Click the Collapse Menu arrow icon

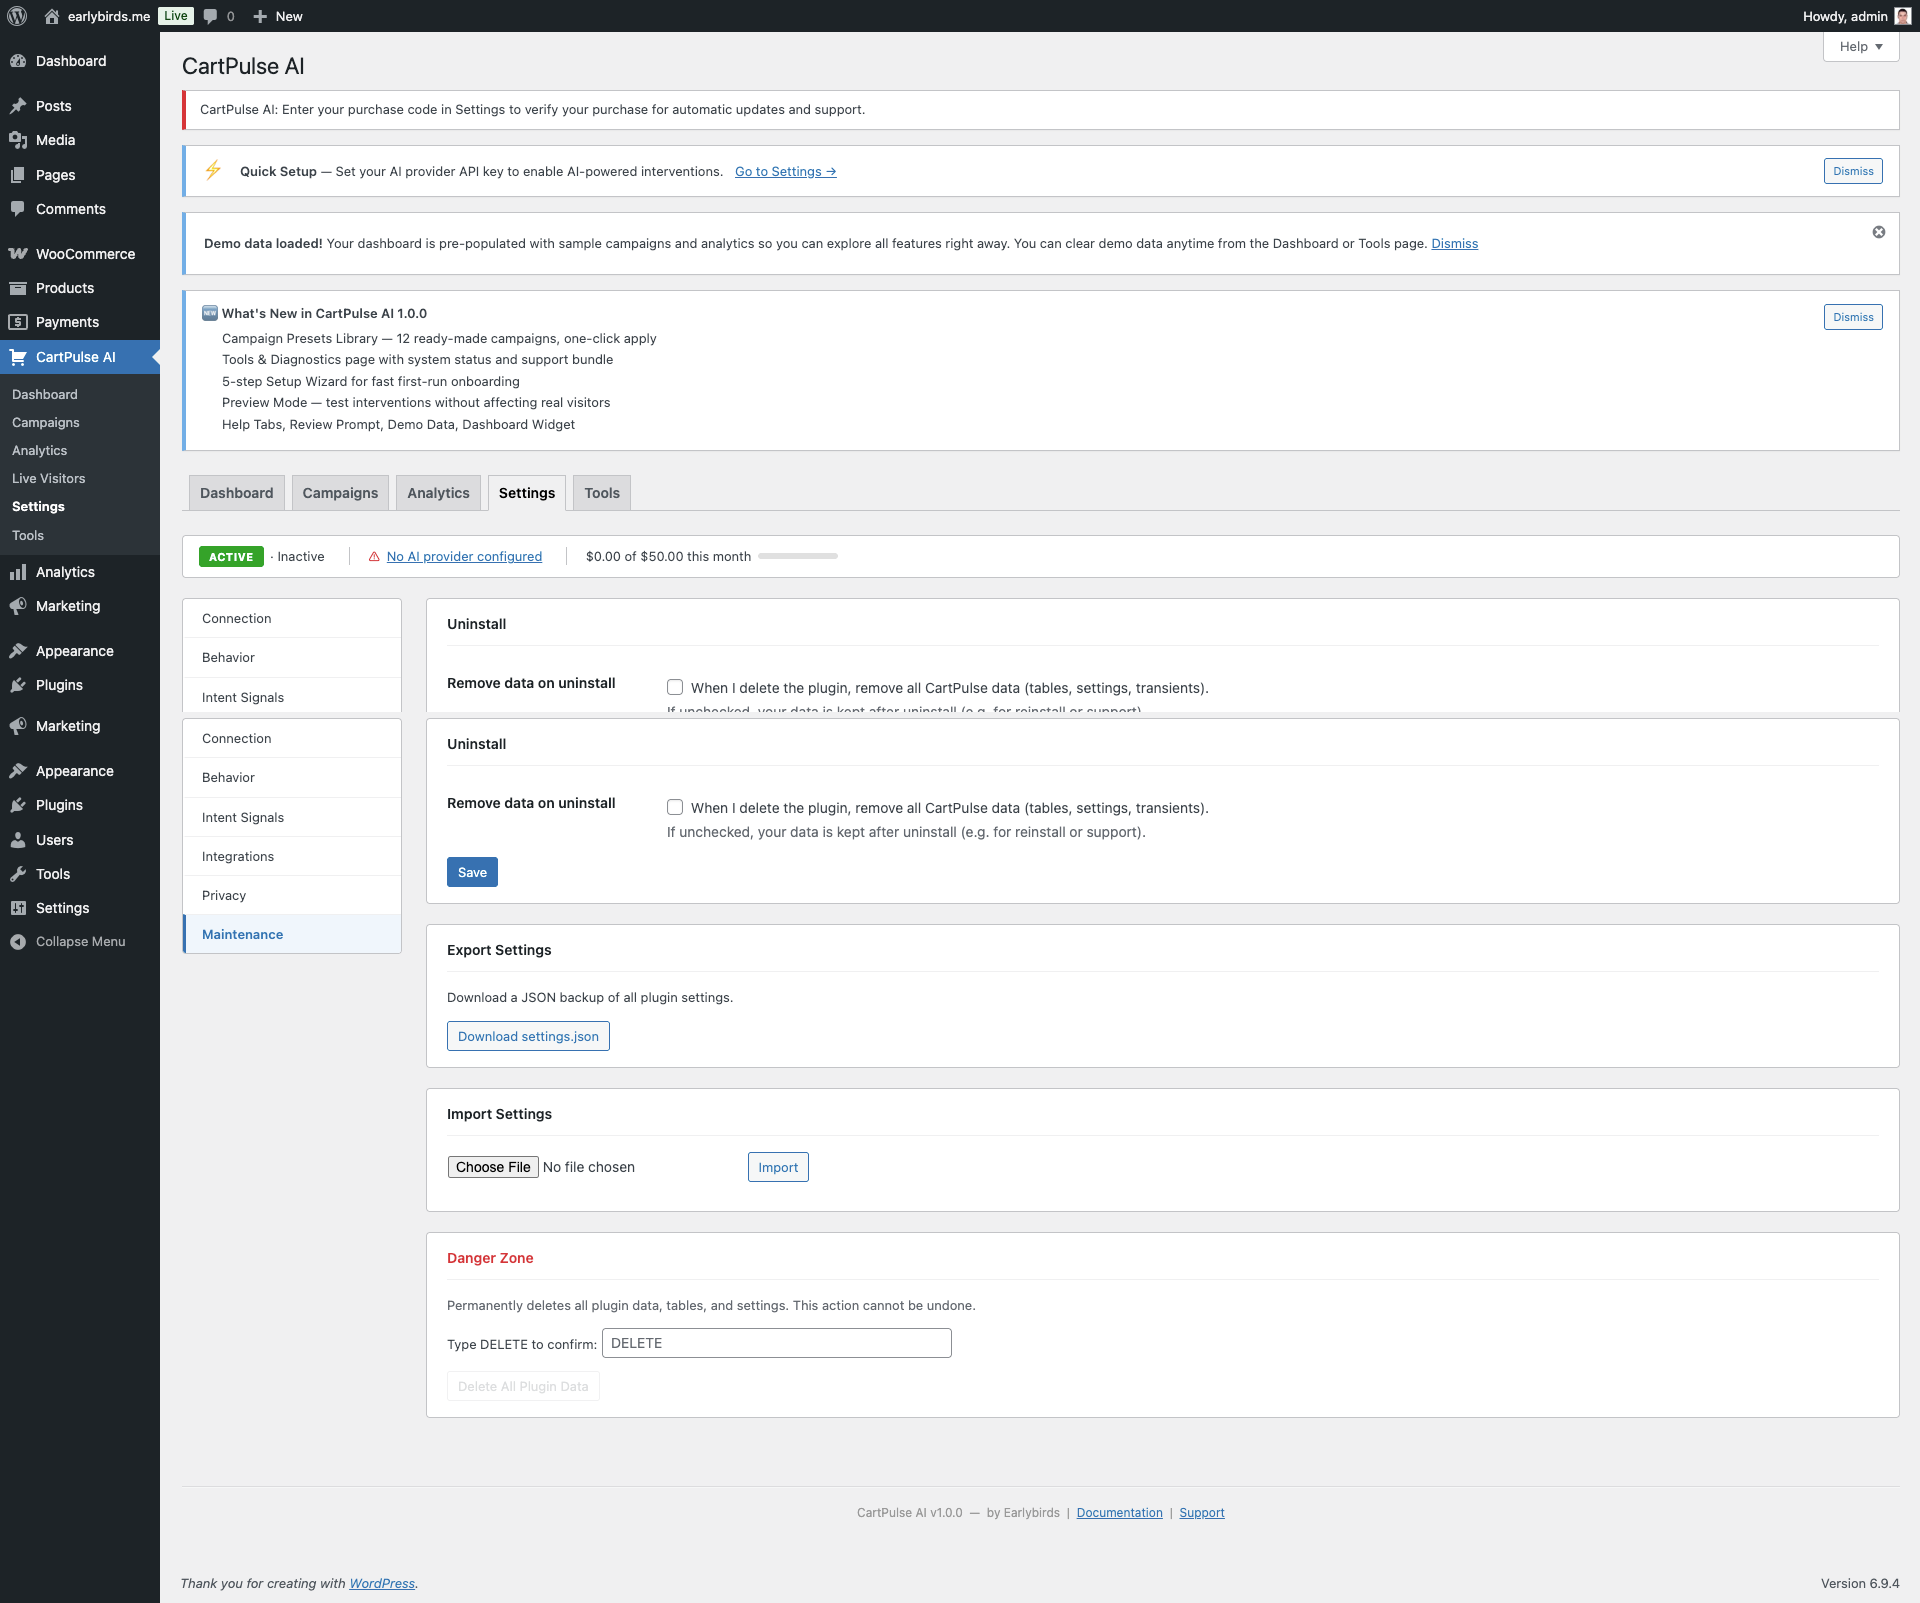[x=18, y=942]
